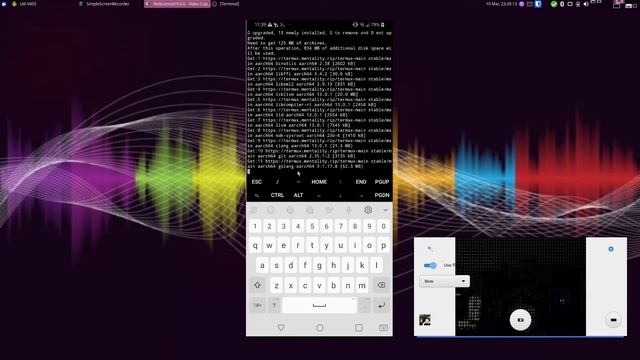
Task: Tap the PGDN key in Termux extra keys
Action: click(x=382, y=196)
